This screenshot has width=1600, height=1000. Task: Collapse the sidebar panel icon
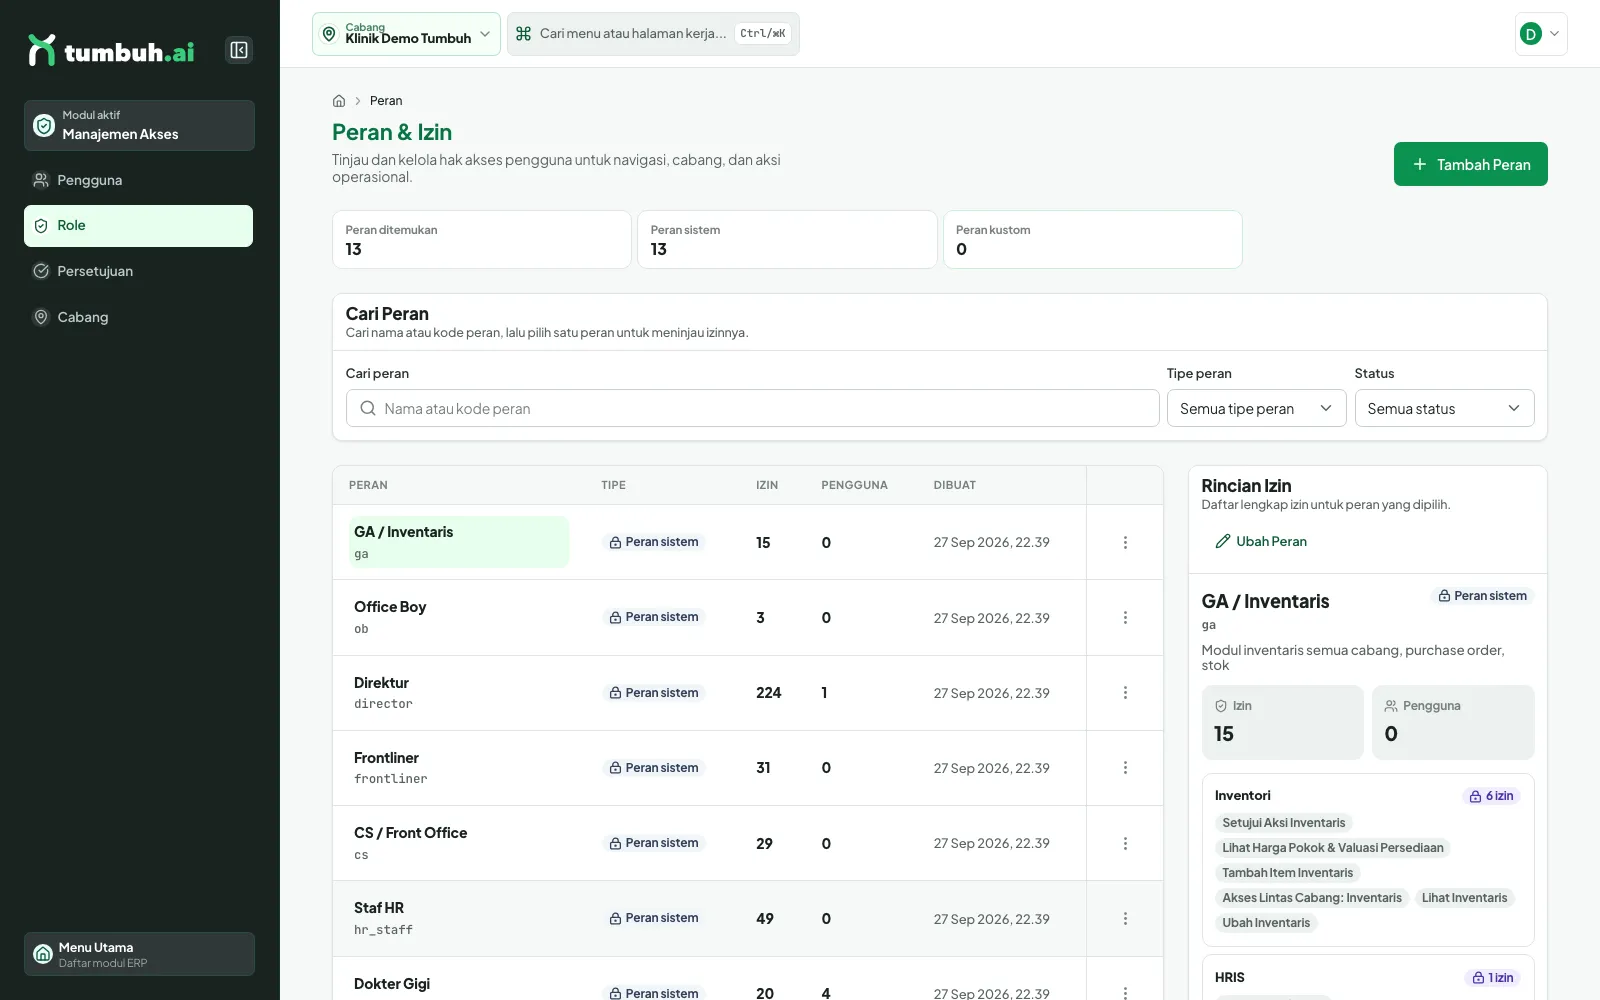pos(239,50)
